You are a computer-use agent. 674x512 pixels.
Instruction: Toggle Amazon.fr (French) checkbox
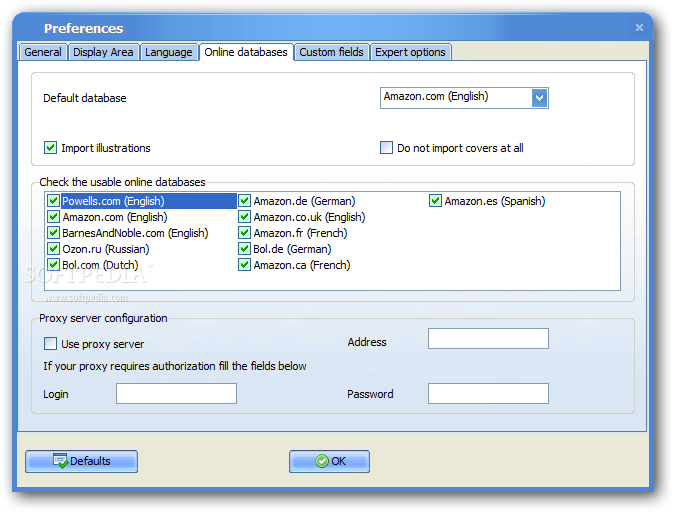pyautogui.click(x=245, y=233)
